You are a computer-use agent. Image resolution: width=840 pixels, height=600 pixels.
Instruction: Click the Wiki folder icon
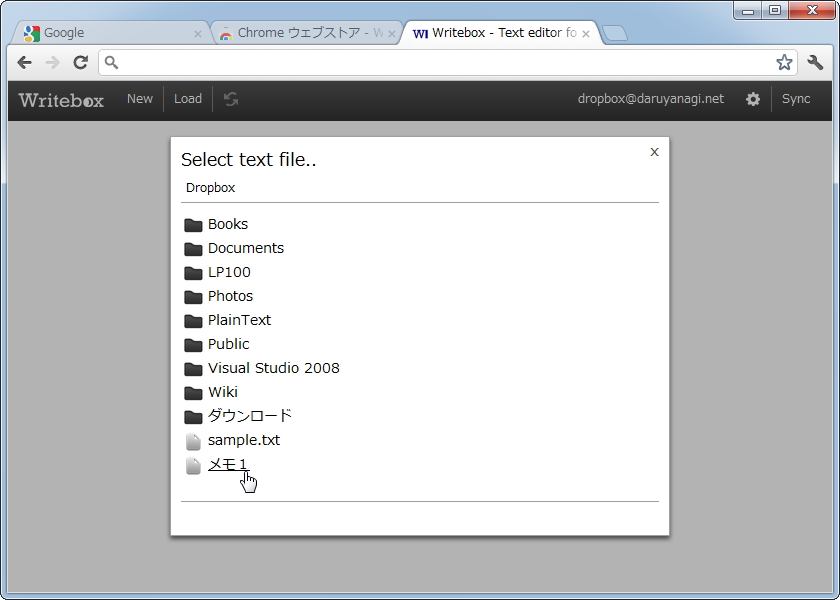(193, 393)
